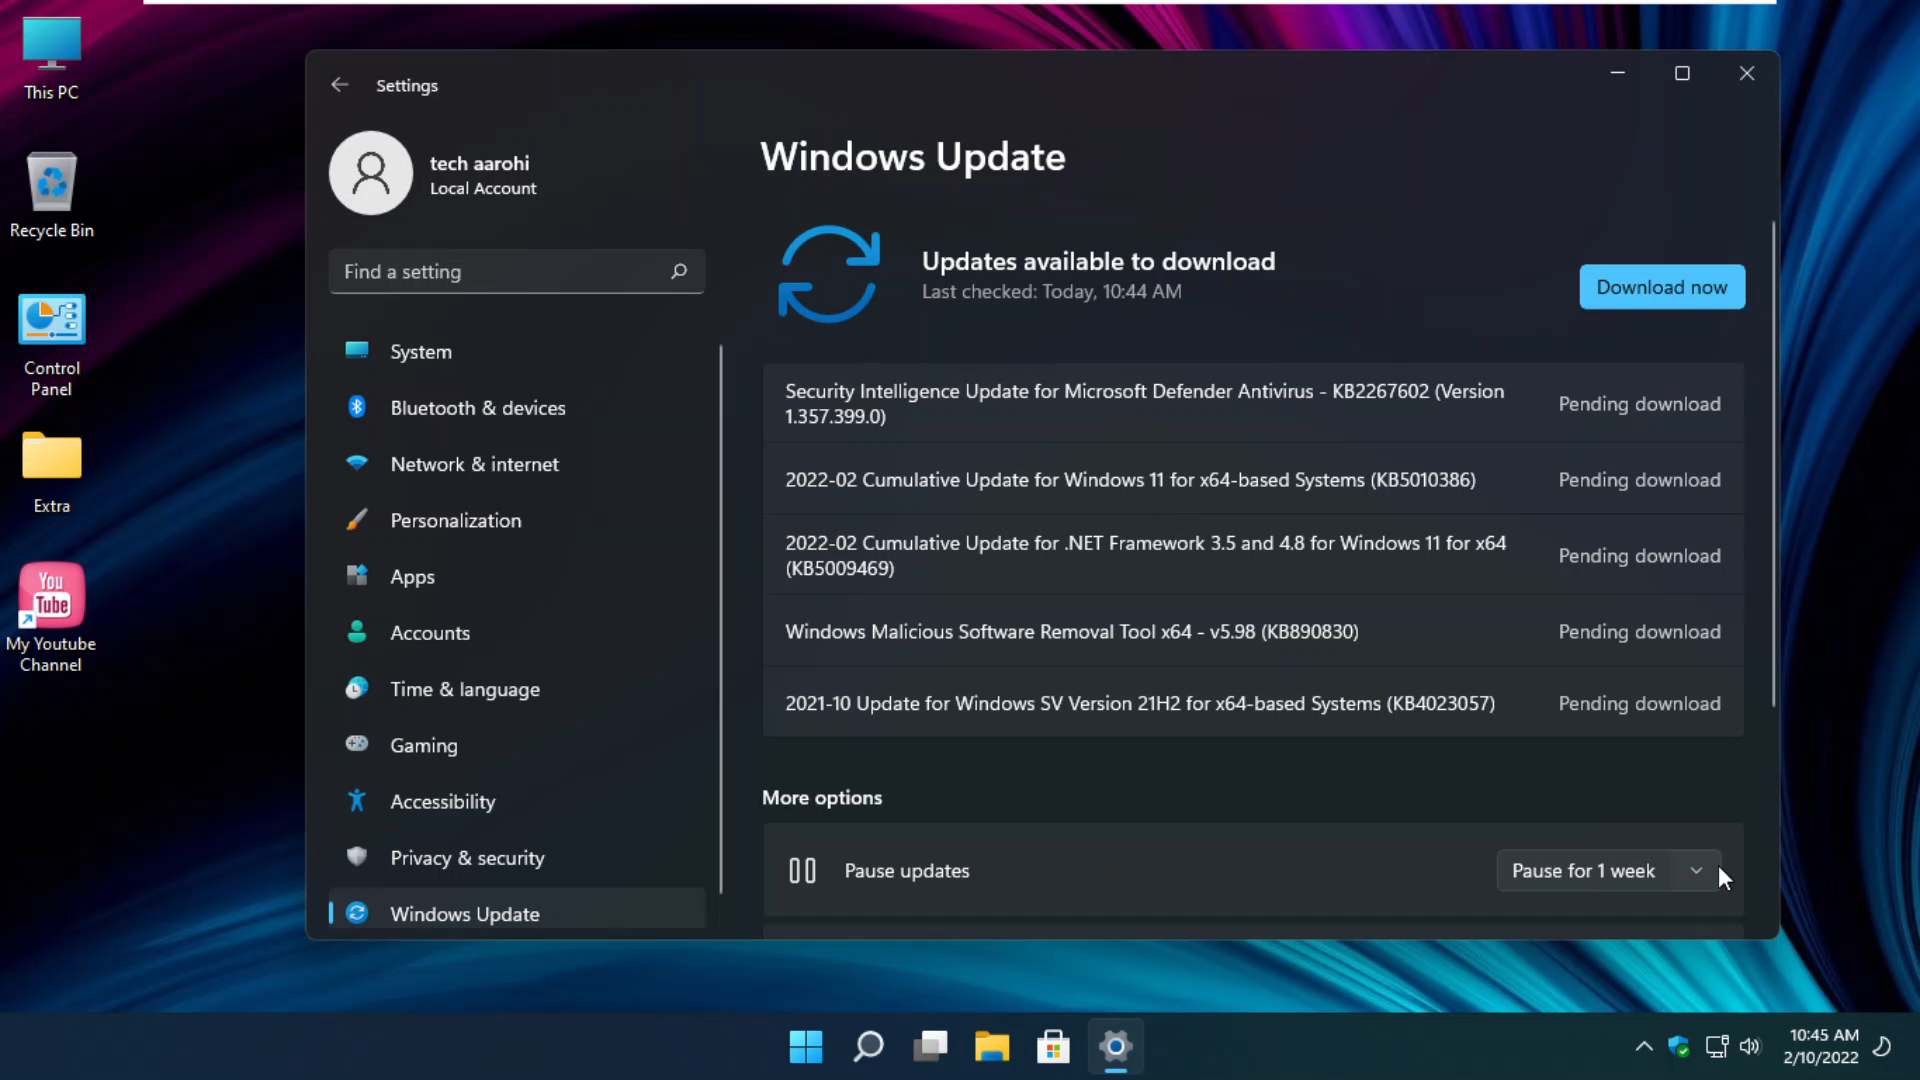Click the search magnifier in Find a setting
1920x1080 pixels.
point(679,271)
